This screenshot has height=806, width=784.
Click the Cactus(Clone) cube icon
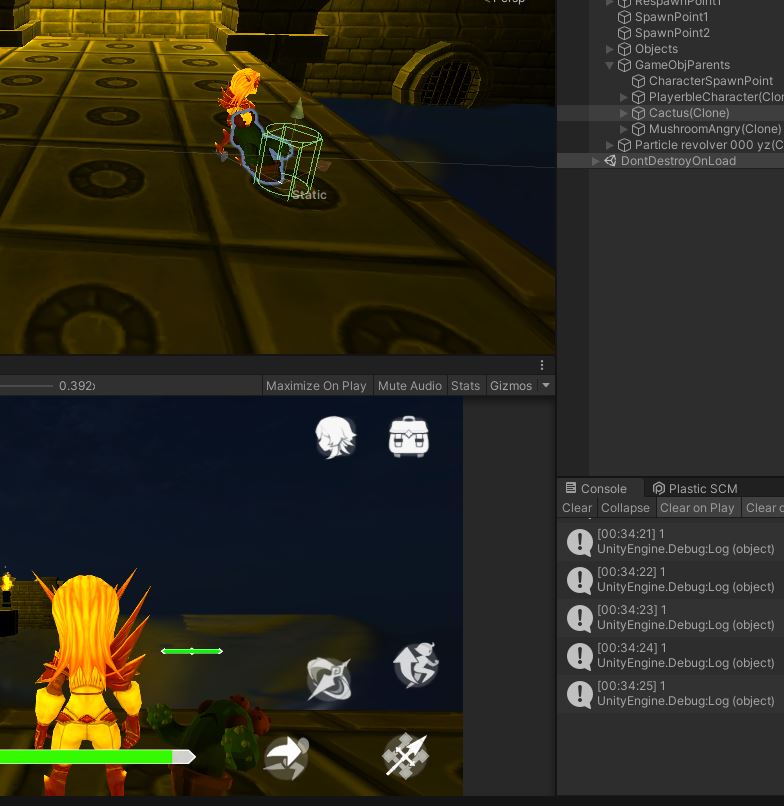point(638,113)
